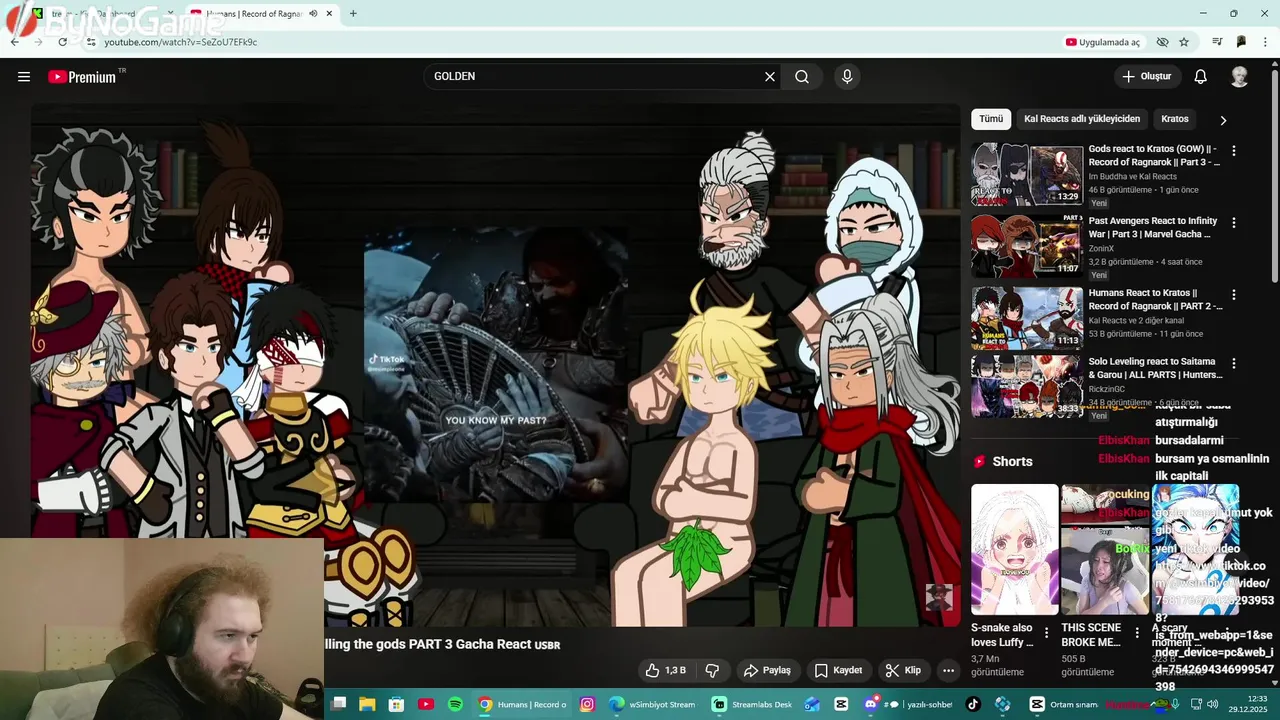Open more actions three-dot menu under video
The width and height of the screenshot is (1280, 720).
click(x=948, y=670)
